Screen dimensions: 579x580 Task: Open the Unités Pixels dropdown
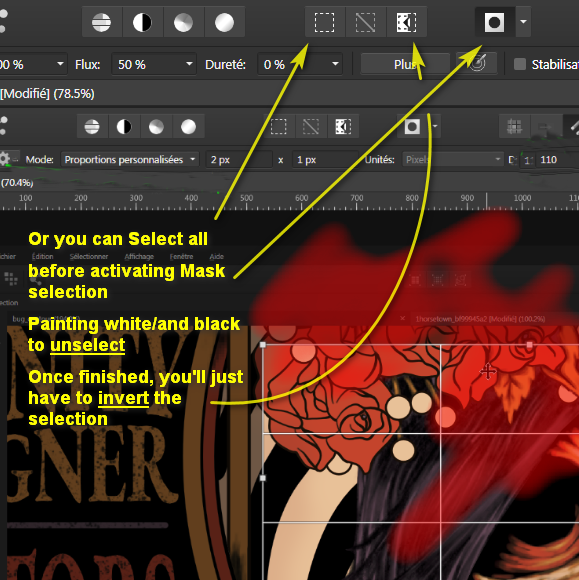tap(453, 160)
